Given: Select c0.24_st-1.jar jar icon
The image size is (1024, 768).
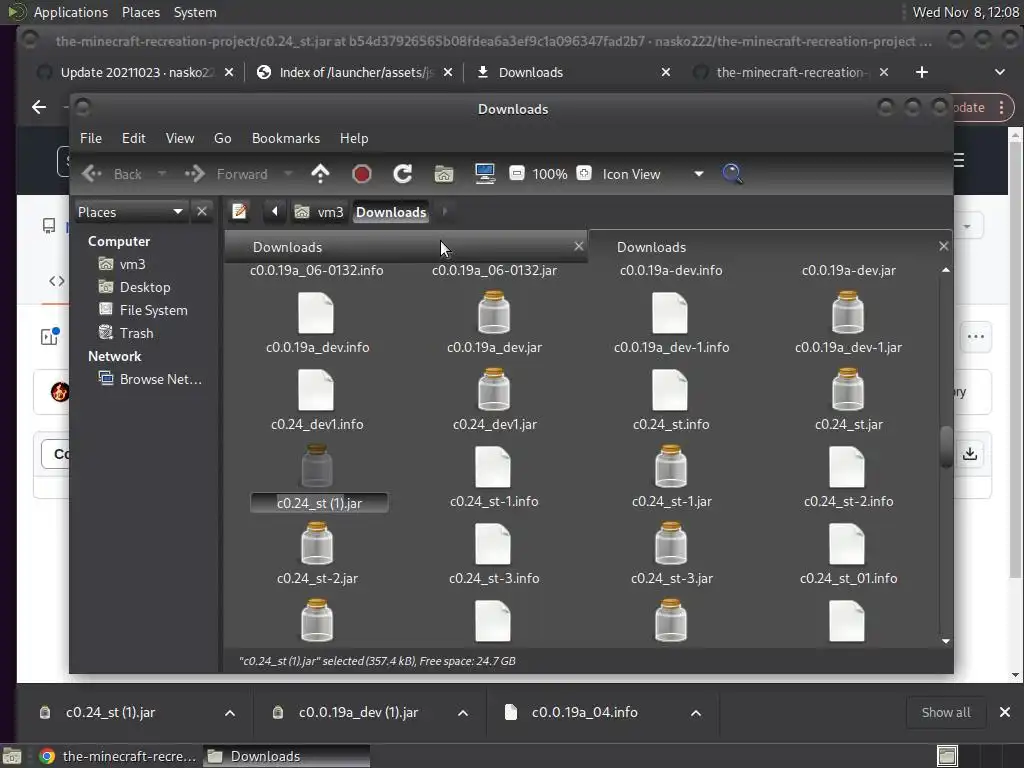Looking at the screenshot, I should point(671,466).
